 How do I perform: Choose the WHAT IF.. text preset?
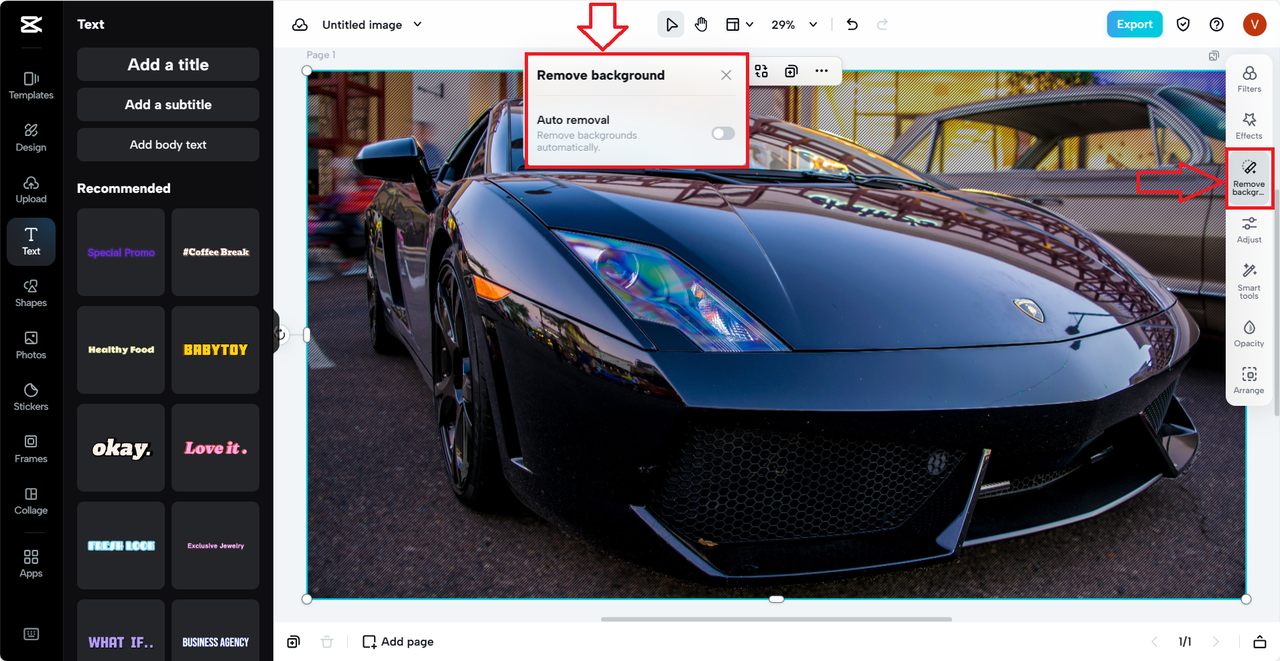(121, 631)
